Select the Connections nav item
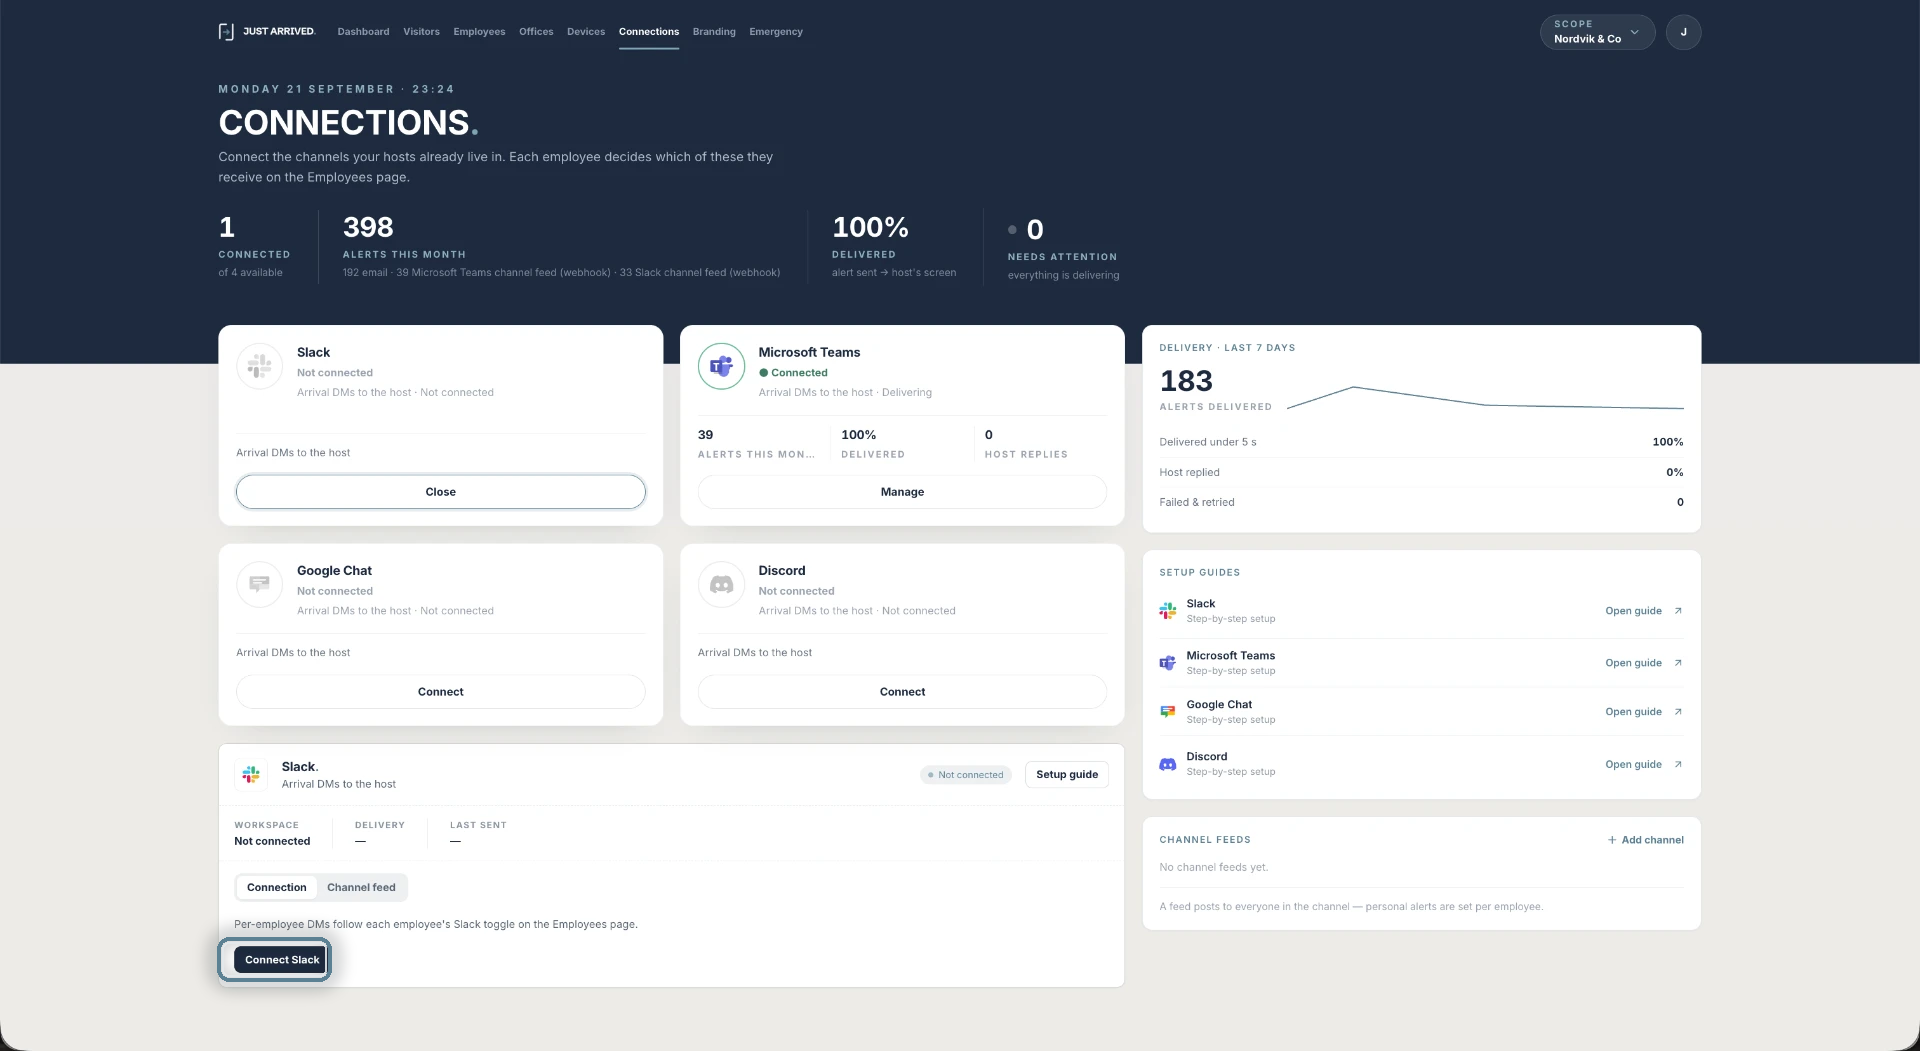 point(649,32)
